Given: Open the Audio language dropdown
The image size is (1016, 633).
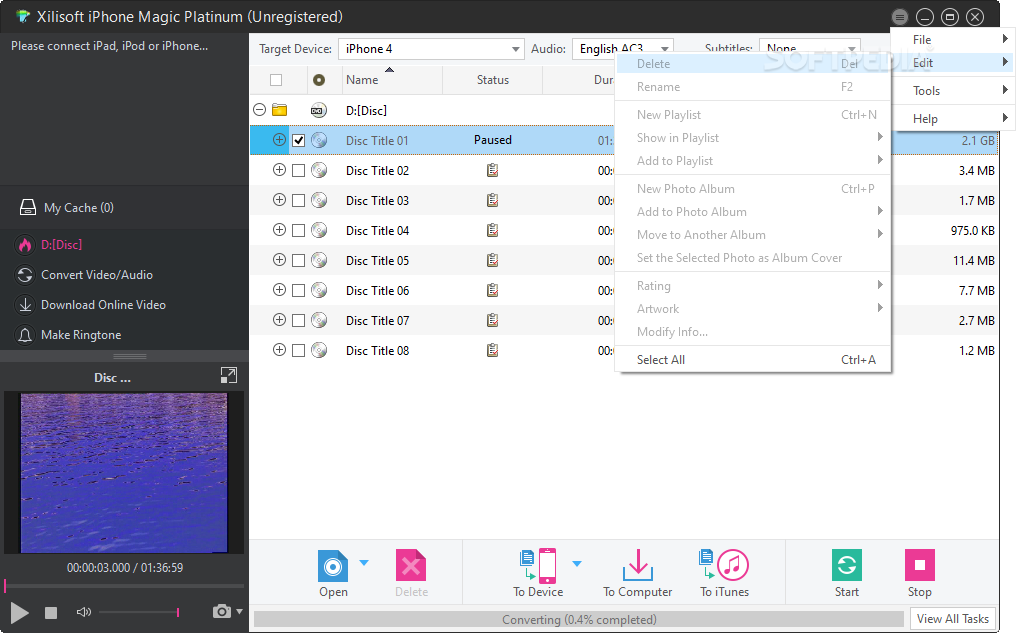Looking at the screenshot, I should tap(622, 49).
